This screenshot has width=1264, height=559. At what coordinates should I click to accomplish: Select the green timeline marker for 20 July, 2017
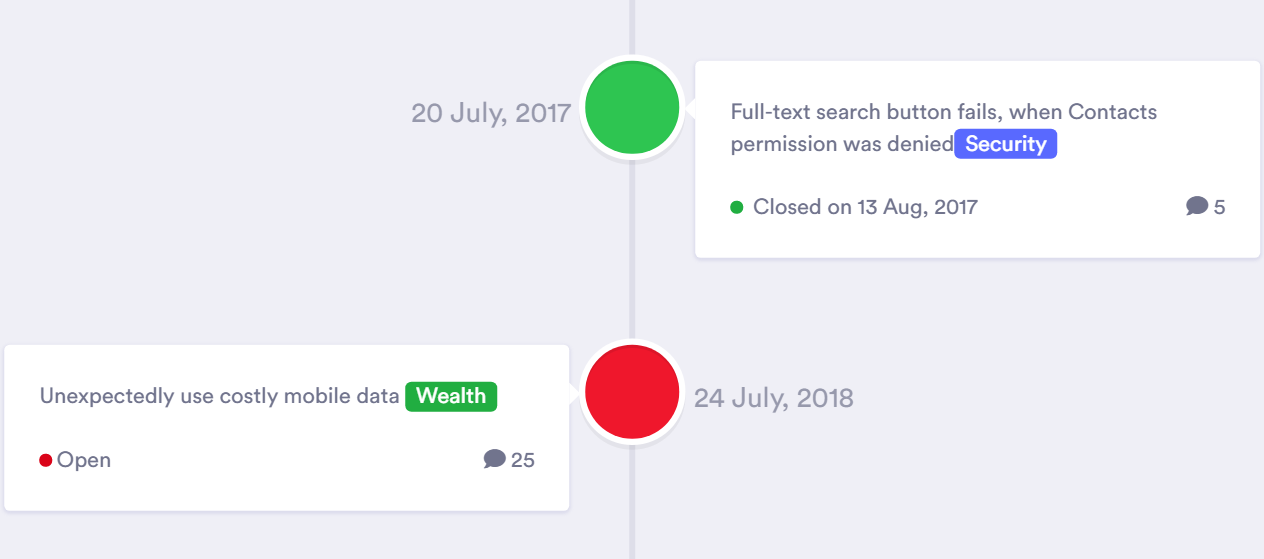(x=631, y=108)
